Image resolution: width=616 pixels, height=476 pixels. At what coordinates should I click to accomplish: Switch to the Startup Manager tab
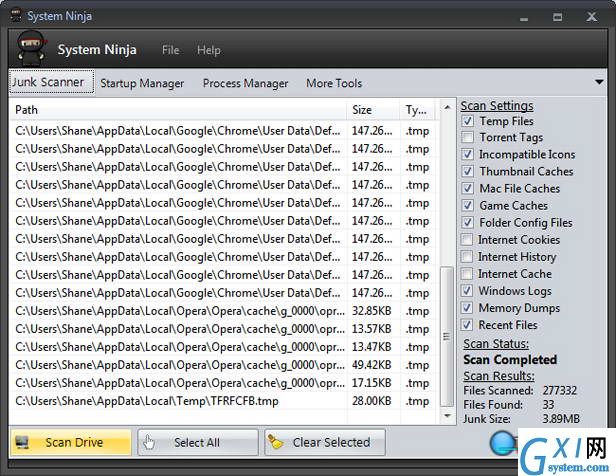[x=142, y=83]
